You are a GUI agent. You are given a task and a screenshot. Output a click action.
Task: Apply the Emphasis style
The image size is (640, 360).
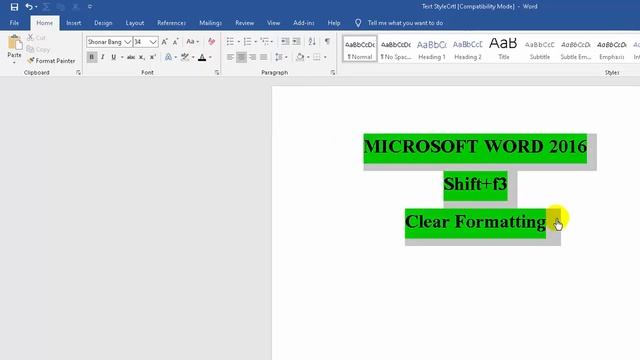point(611,49)
